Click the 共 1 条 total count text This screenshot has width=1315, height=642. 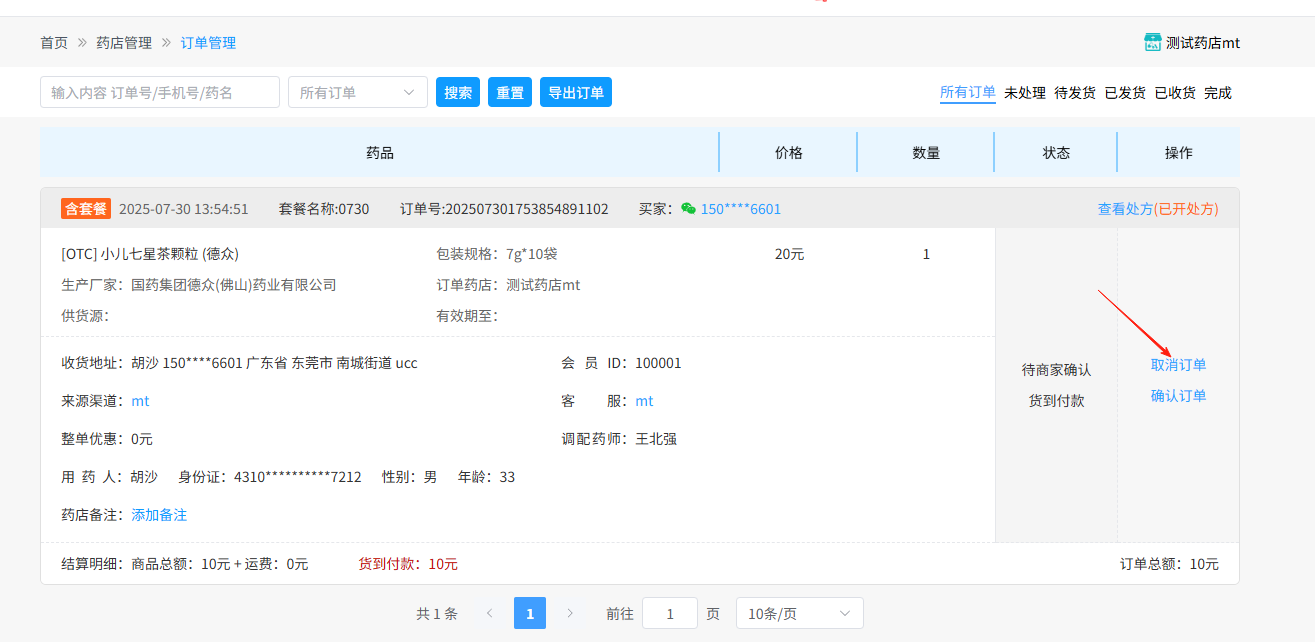(437, 613)
